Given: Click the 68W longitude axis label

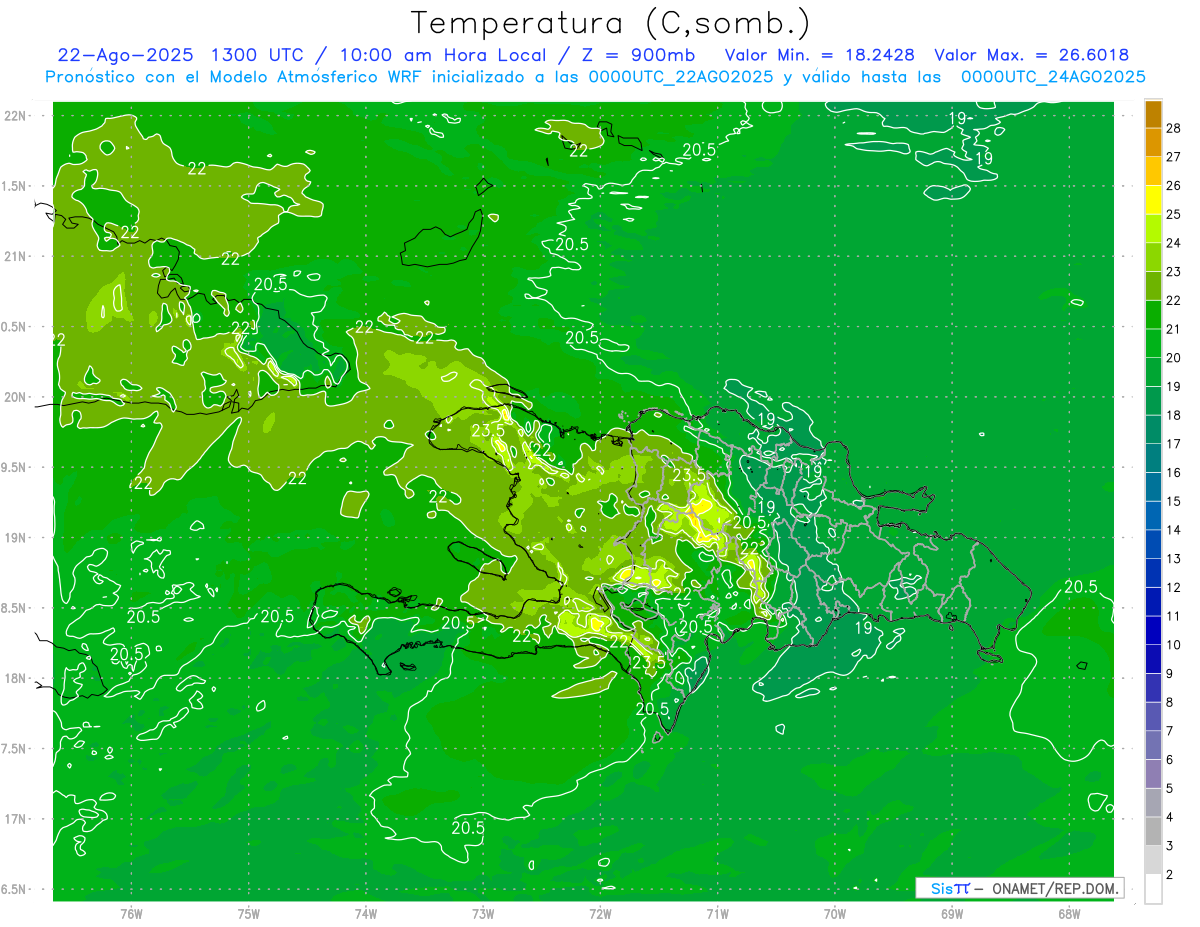Looking at the screenshot, I should tap(1069, 914).
